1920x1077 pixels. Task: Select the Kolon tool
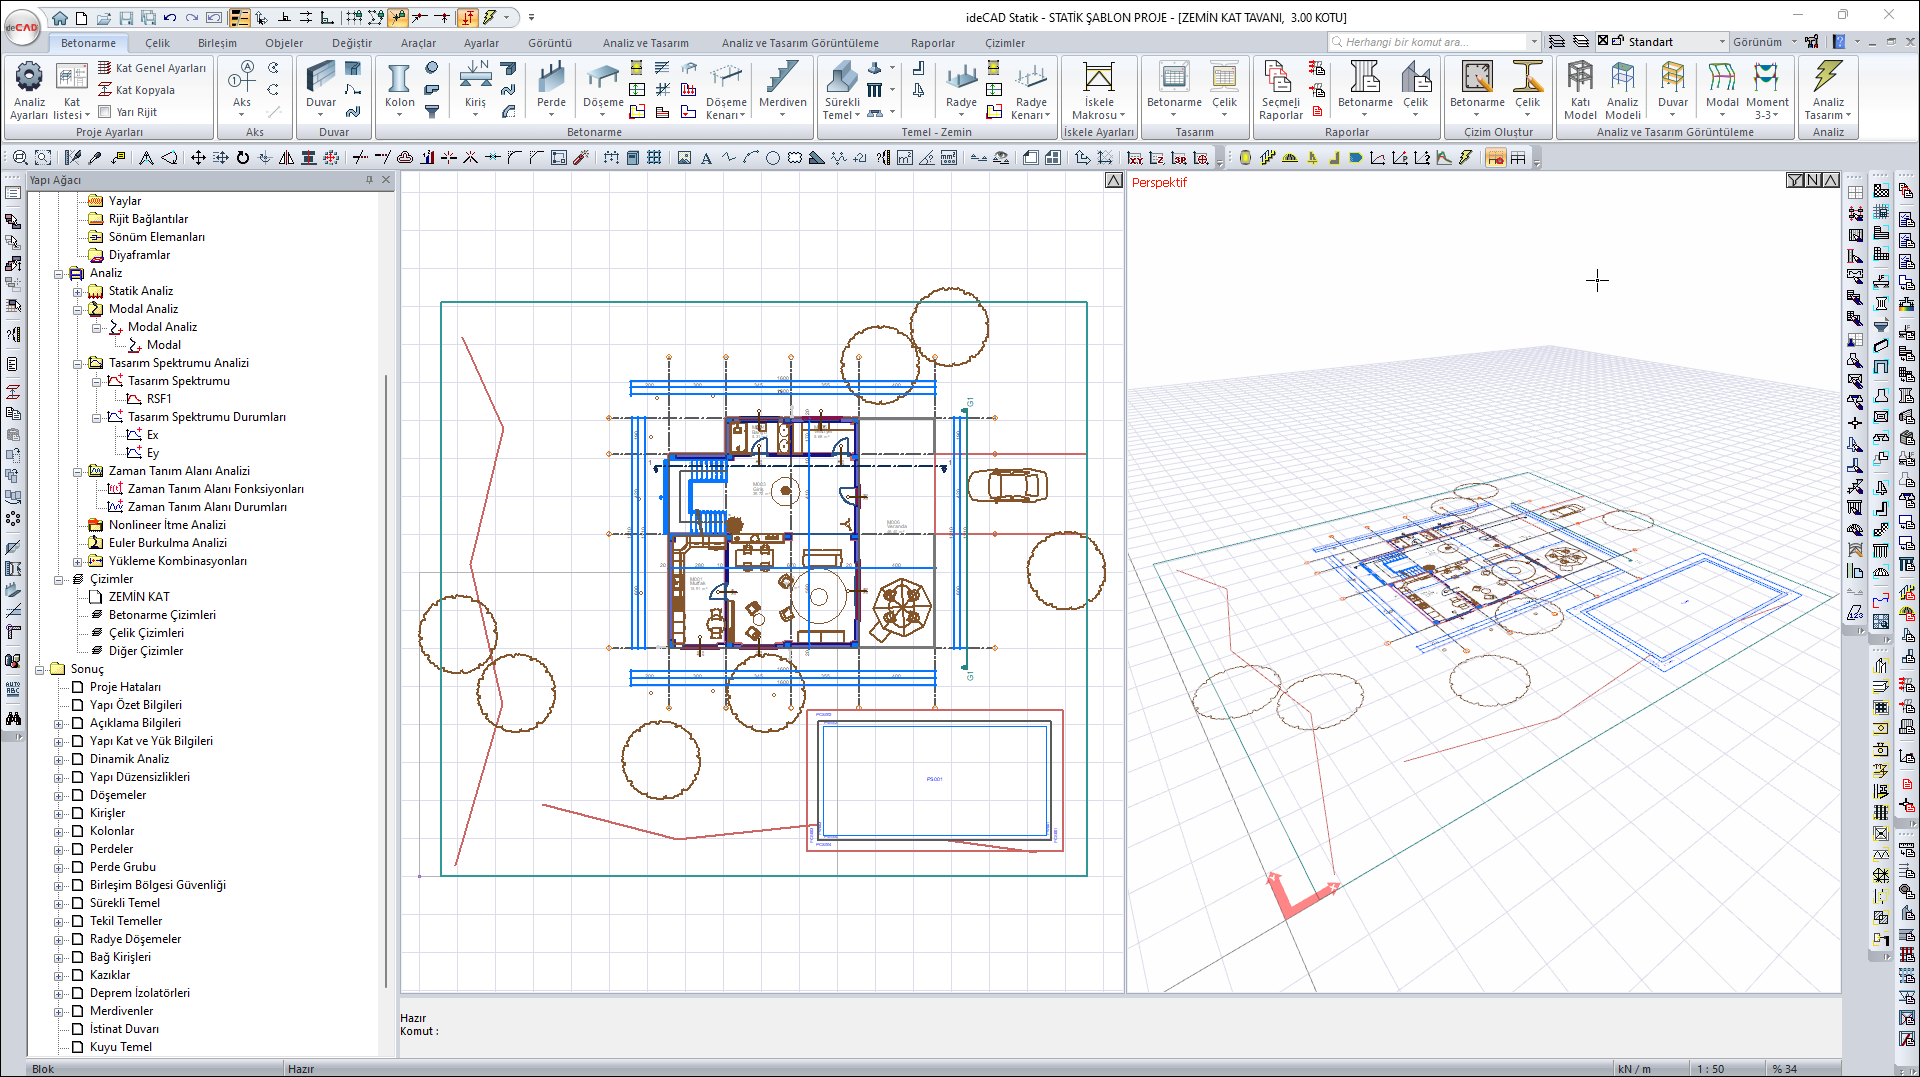pos(399,80)
